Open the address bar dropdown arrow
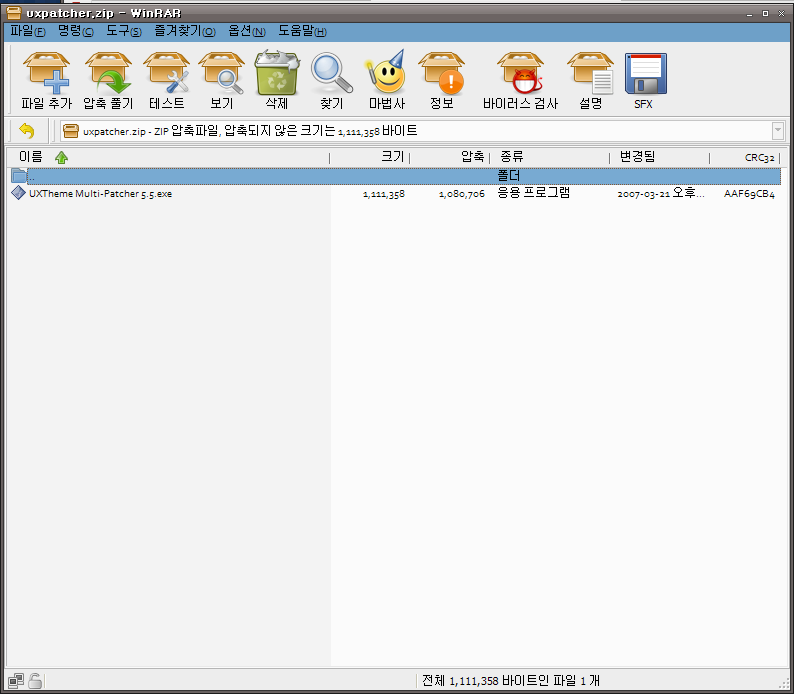This screenshot has height=694, width=794. coord(778,131)
